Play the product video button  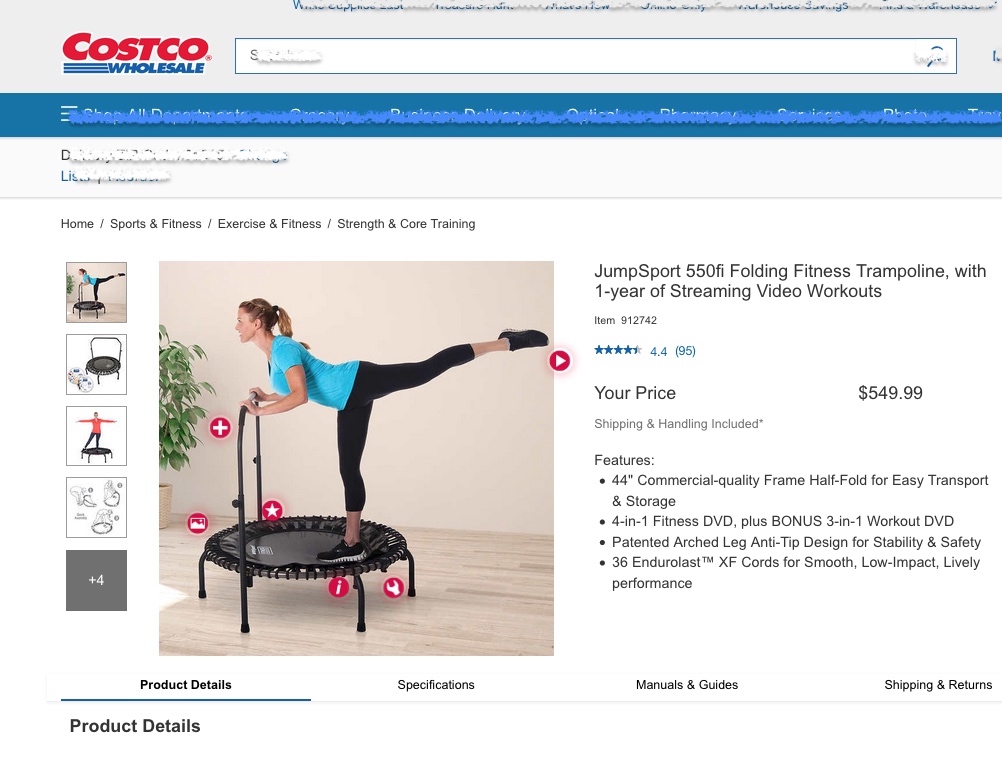pyautogui.click(x=560, y=361)
